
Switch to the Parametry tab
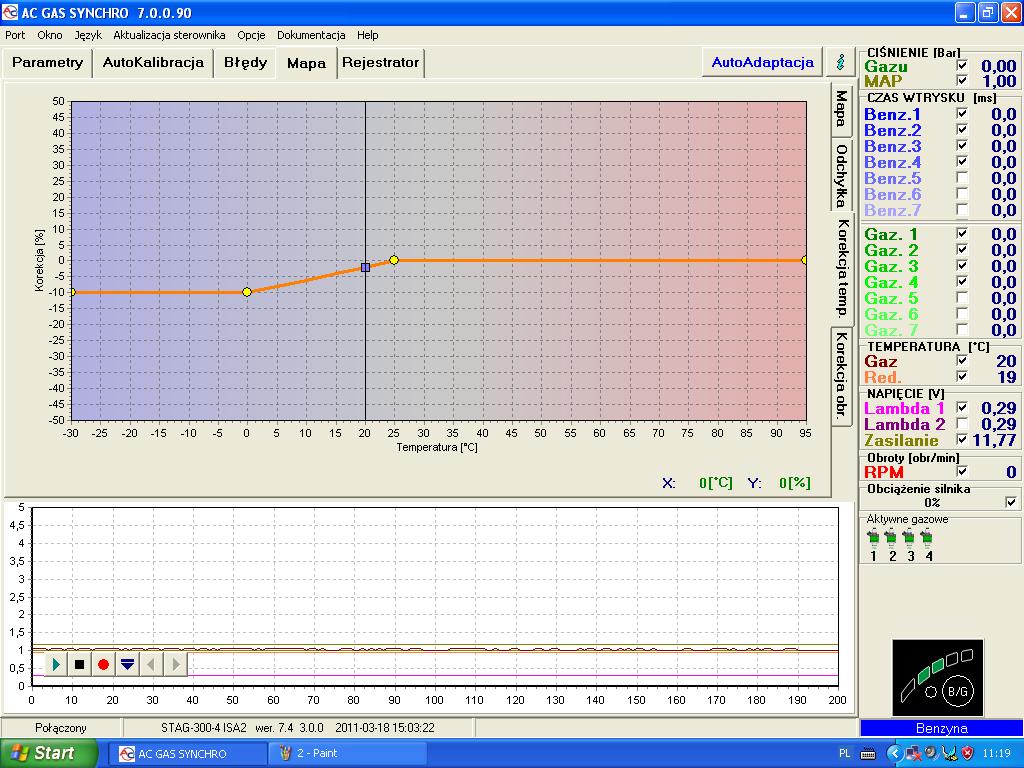47,63
